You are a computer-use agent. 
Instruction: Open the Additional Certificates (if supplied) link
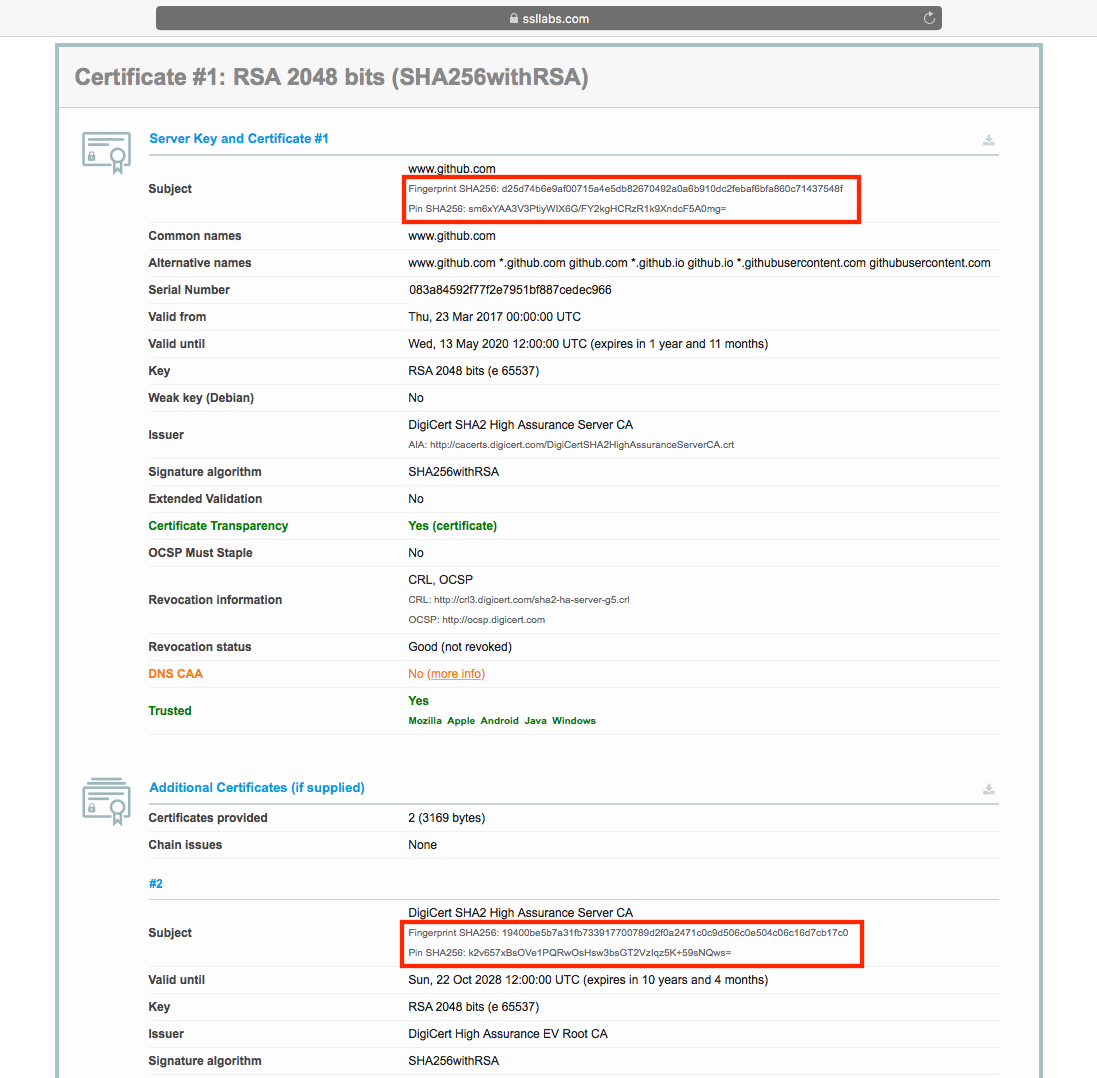[x=257, y=787]
